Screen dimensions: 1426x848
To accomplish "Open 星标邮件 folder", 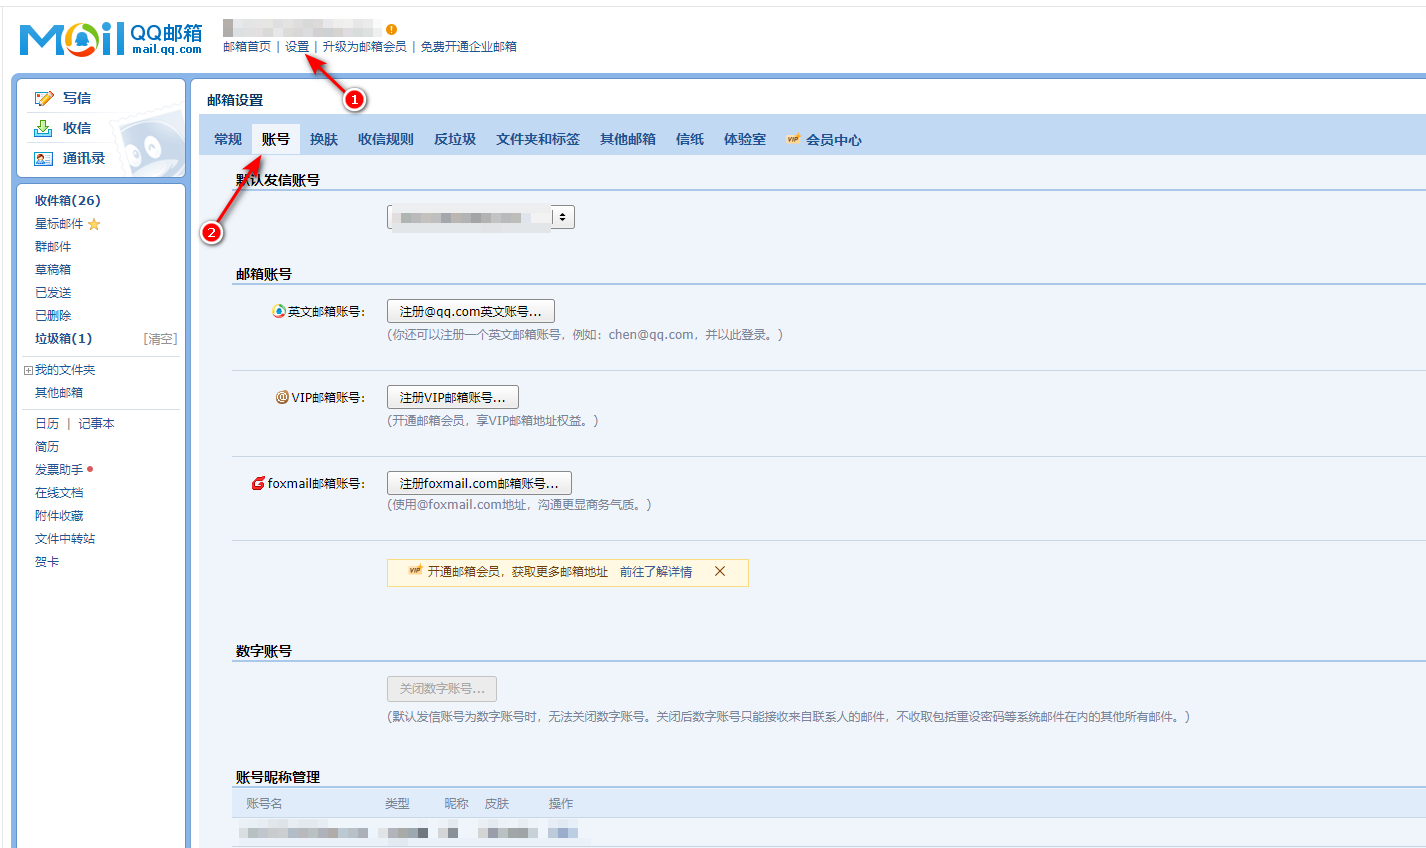I will [59, 224].
